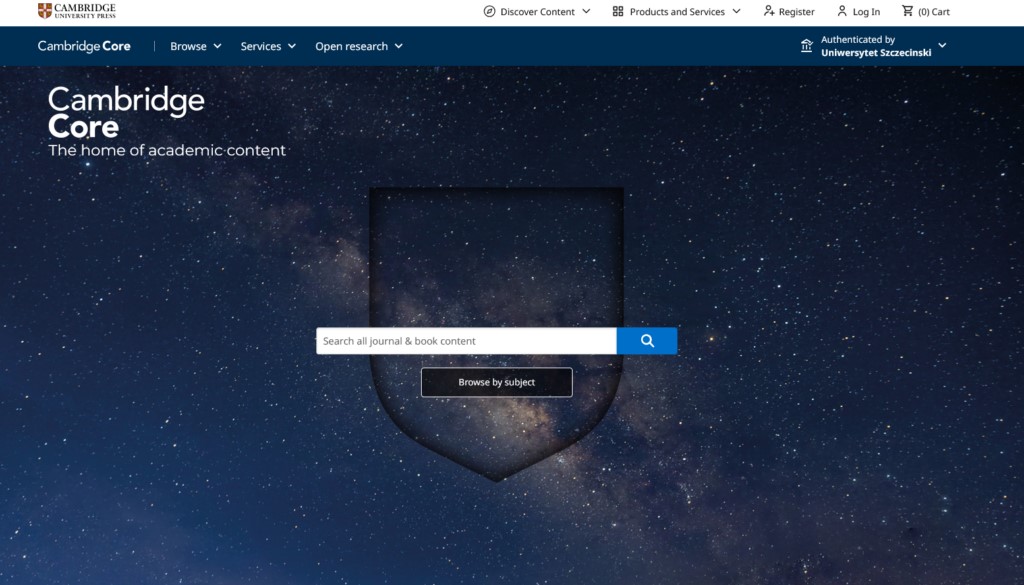Open the Browse dropdown arrow
The image size is (1024, 585).
coord(217,46)
